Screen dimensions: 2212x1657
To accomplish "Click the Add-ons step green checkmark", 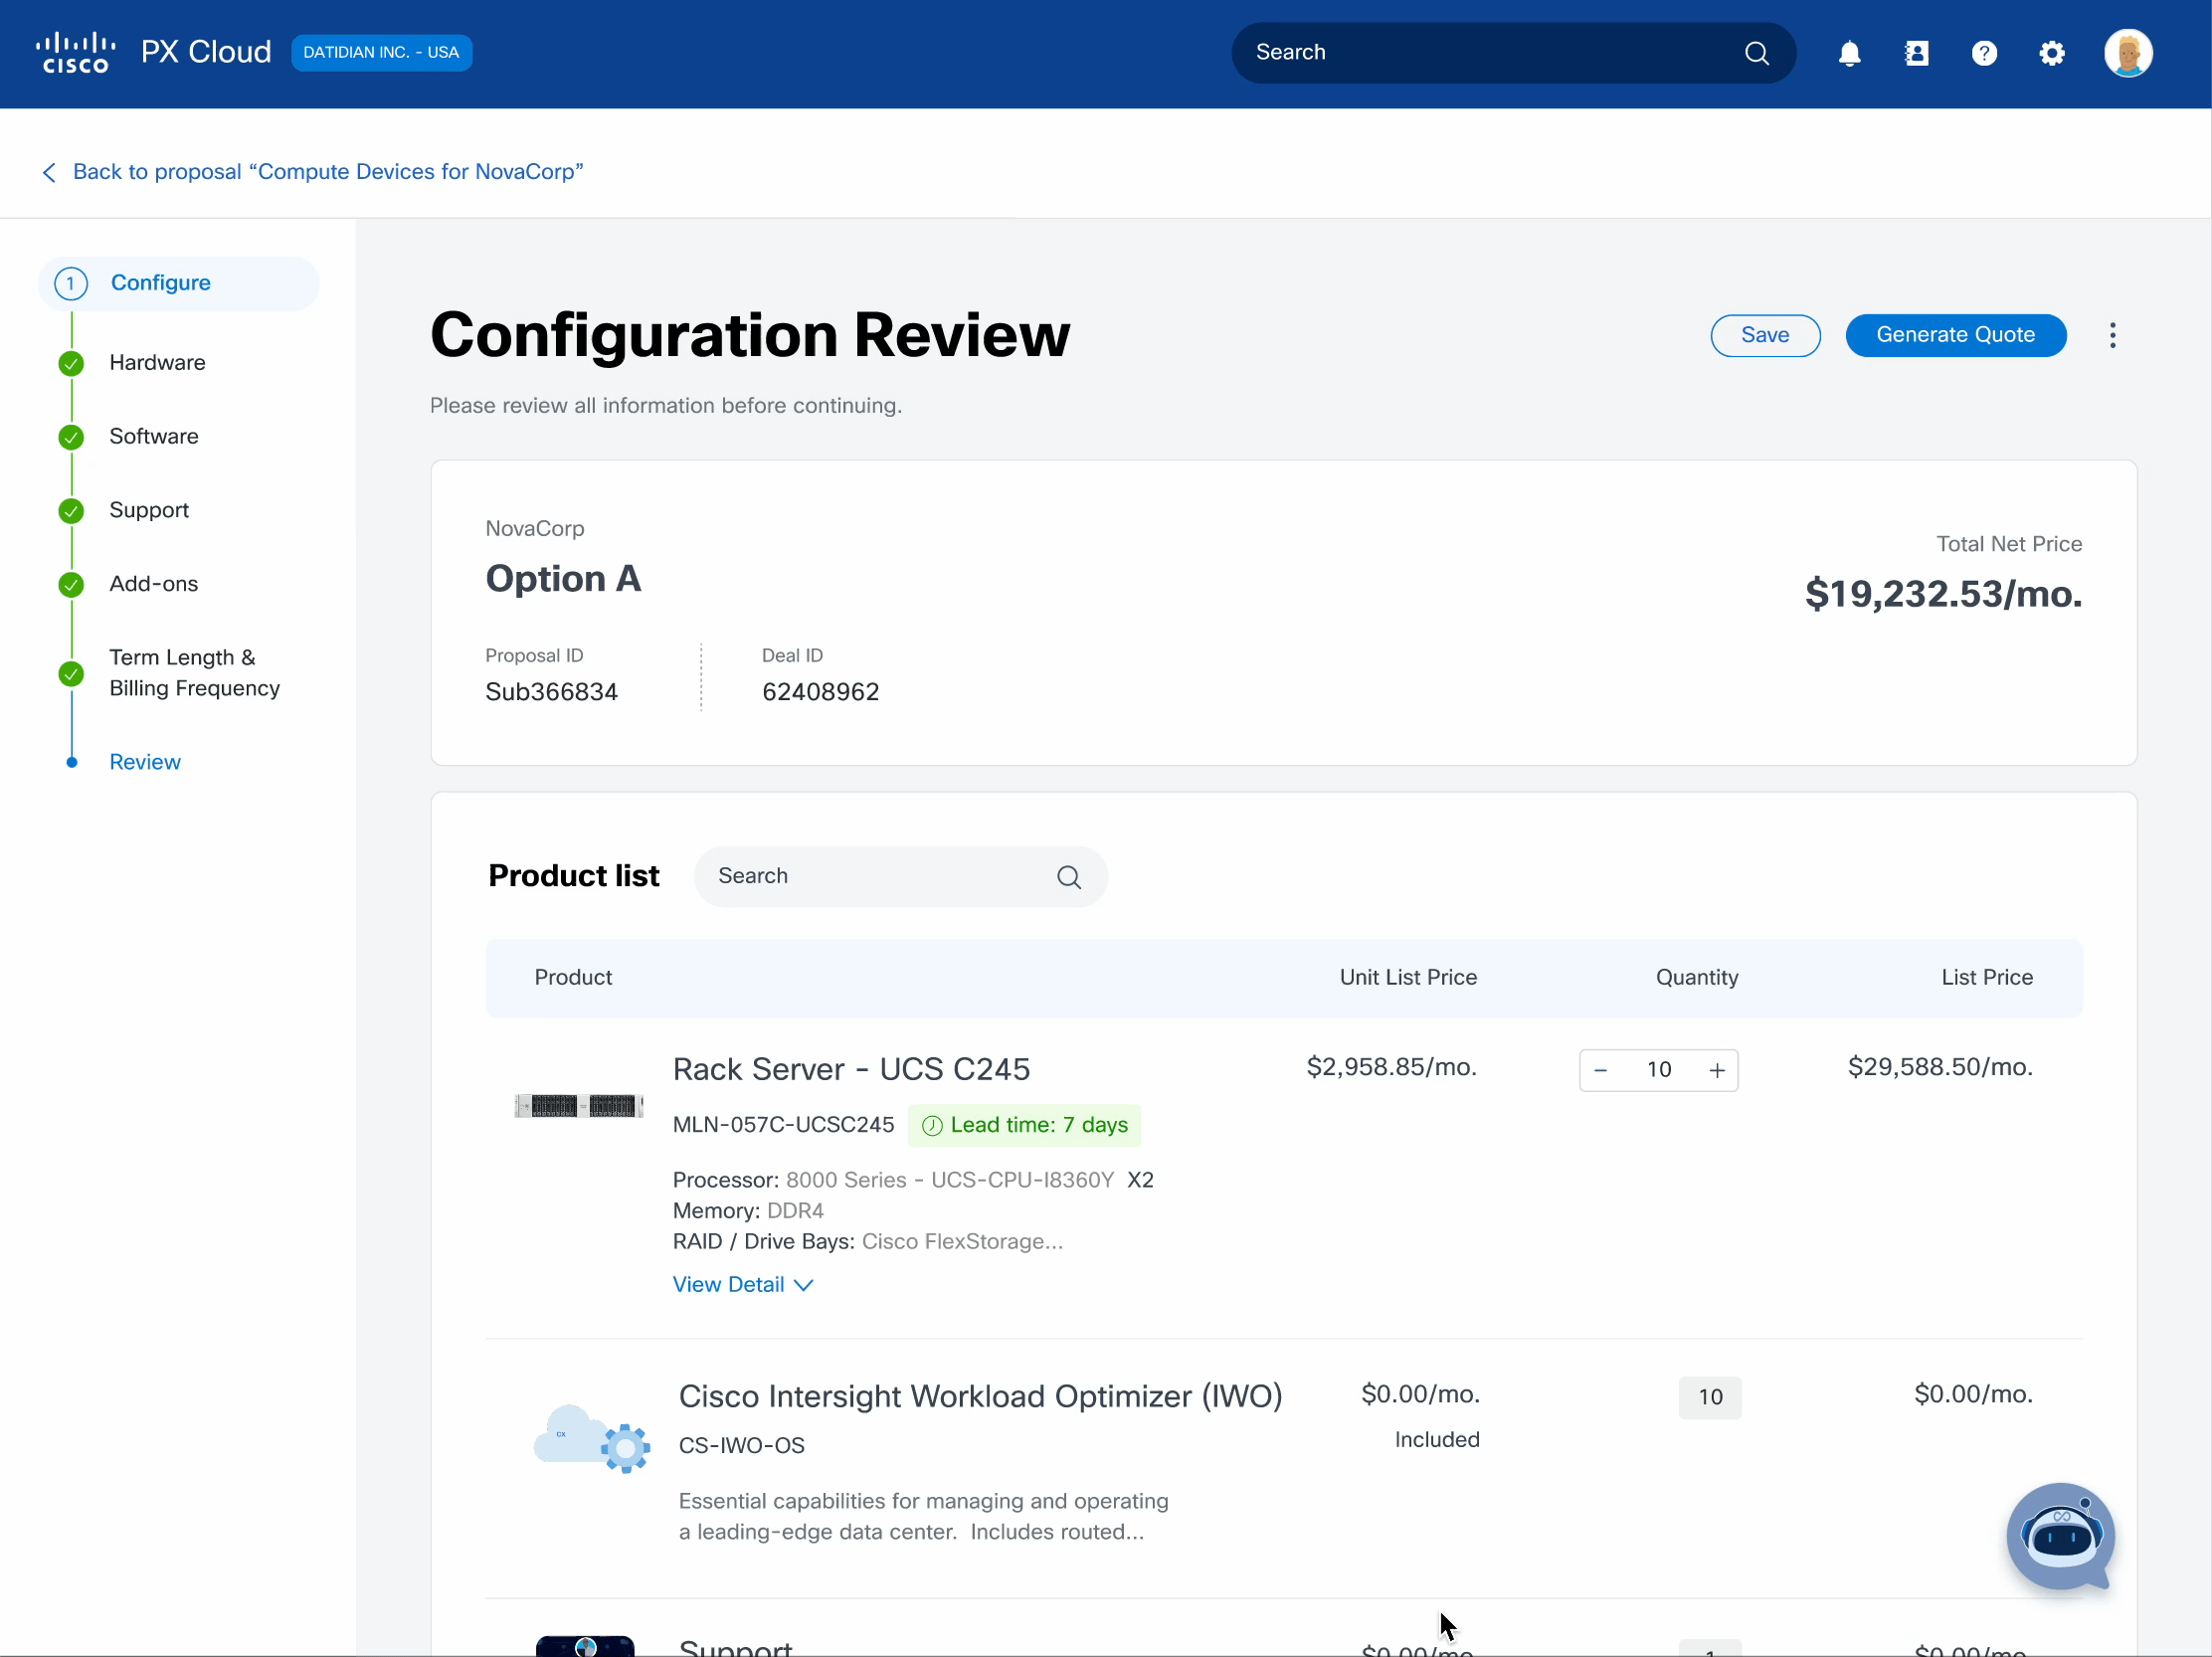I will tap(71, 584).
